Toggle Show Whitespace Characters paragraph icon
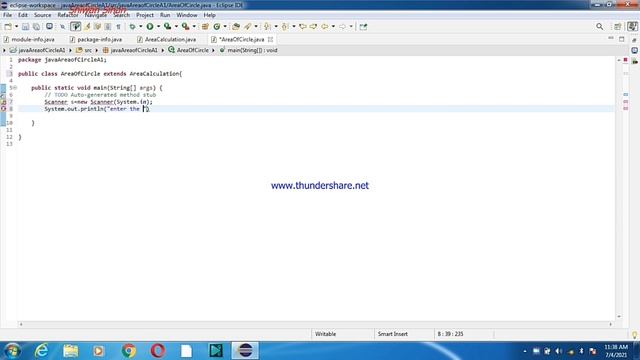Screen dimensions: 640x360 [118, 27]
